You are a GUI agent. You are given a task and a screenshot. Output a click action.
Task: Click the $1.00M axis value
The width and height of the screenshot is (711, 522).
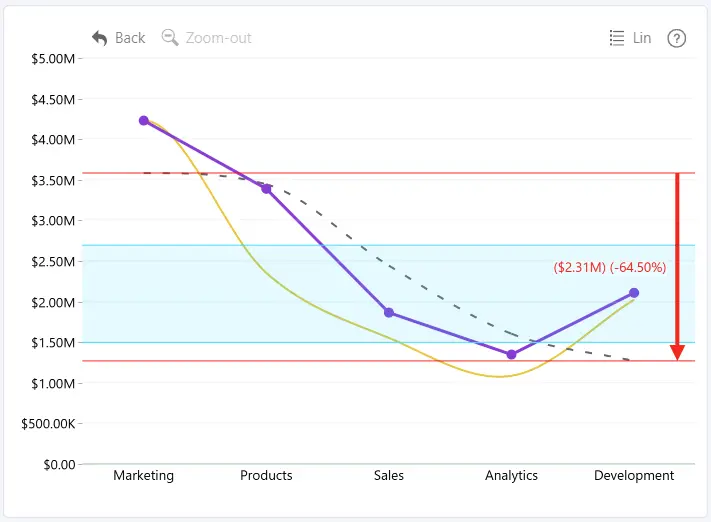53,384
